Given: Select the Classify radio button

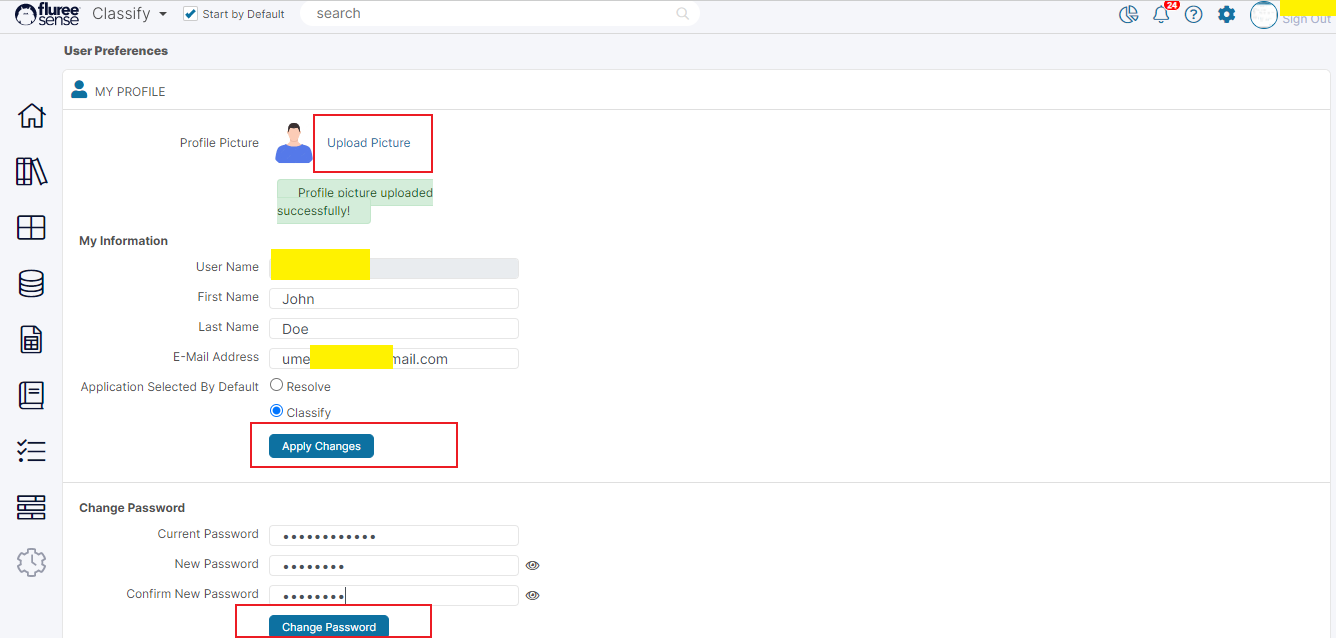Looking at the screenshot, I should [277, 411].
